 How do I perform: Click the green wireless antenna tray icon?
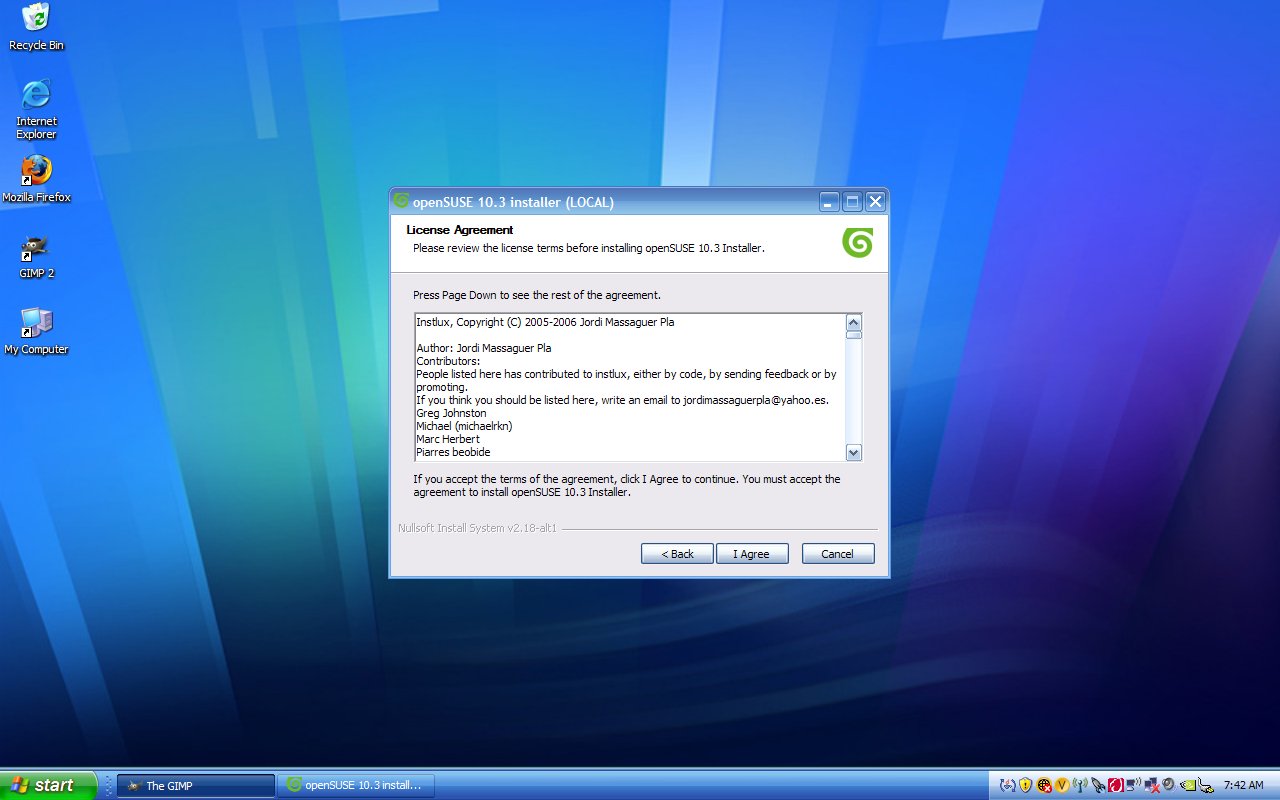[x=1080, y=785]
